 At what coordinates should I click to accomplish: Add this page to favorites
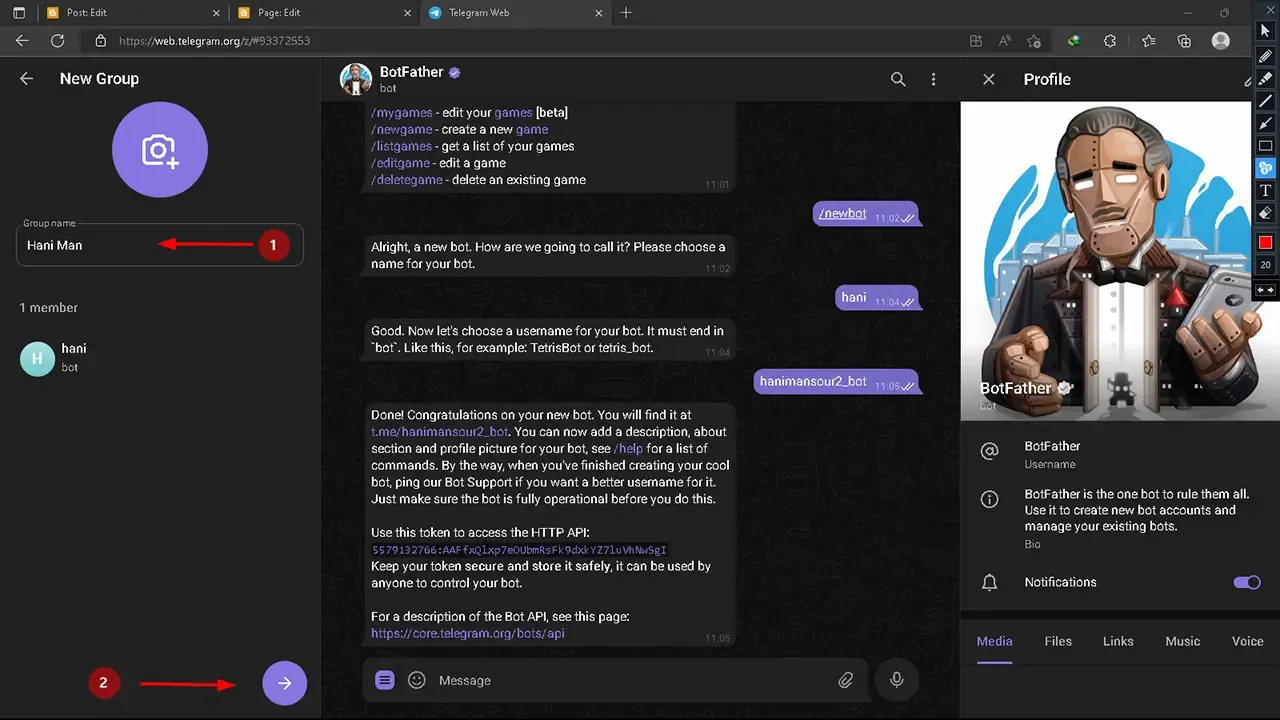tap(1034, 41)
